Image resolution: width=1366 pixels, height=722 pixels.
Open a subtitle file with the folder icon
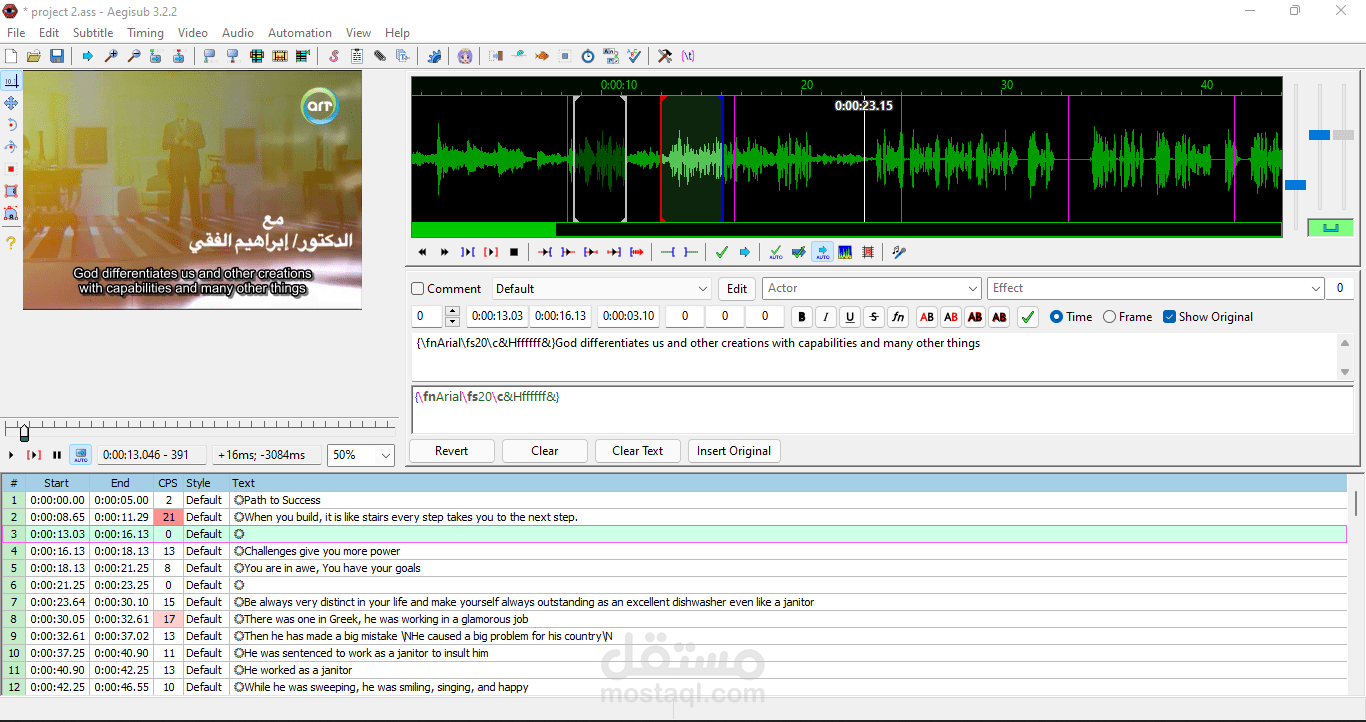point(34,56)
